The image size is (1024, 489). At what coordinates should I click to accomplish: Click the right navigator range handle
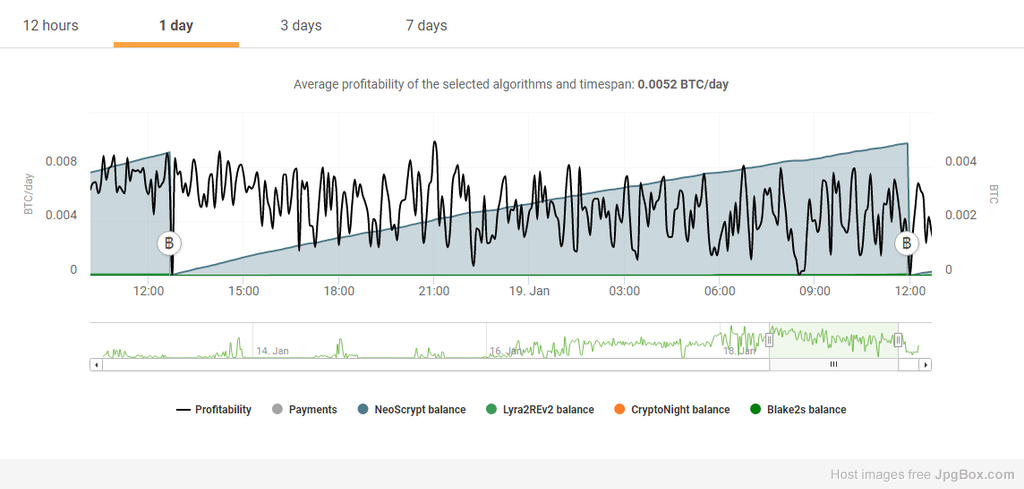coord(898,340)
